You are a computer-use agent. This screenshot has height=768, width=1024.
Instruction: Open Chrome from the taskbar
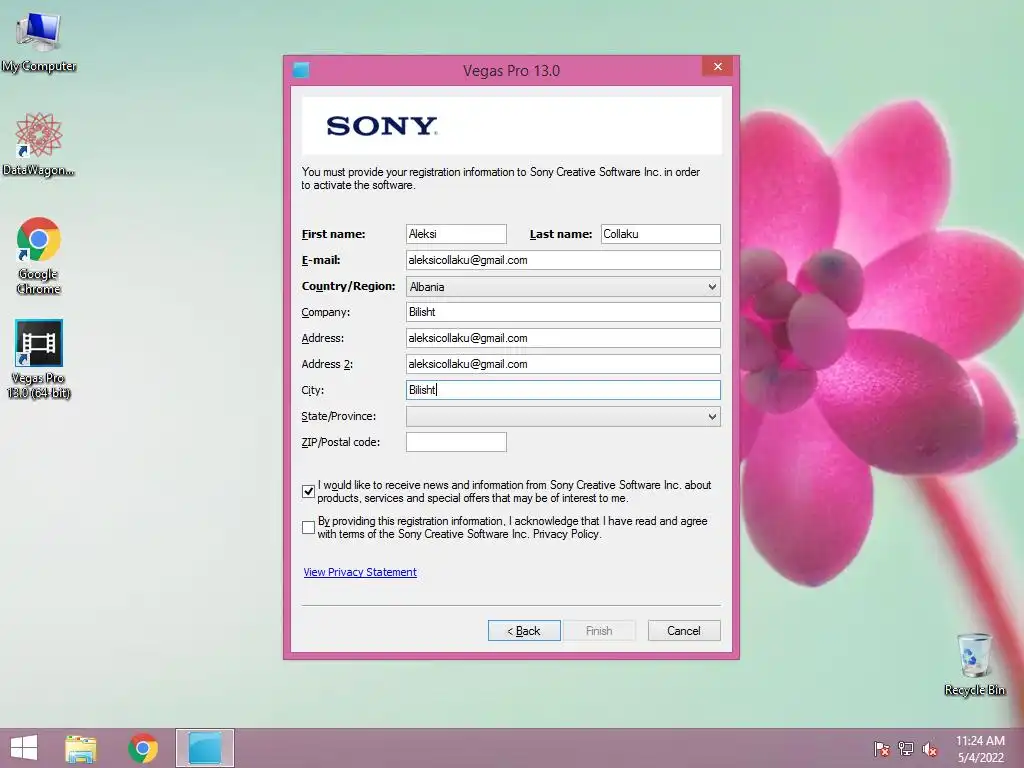143,748
